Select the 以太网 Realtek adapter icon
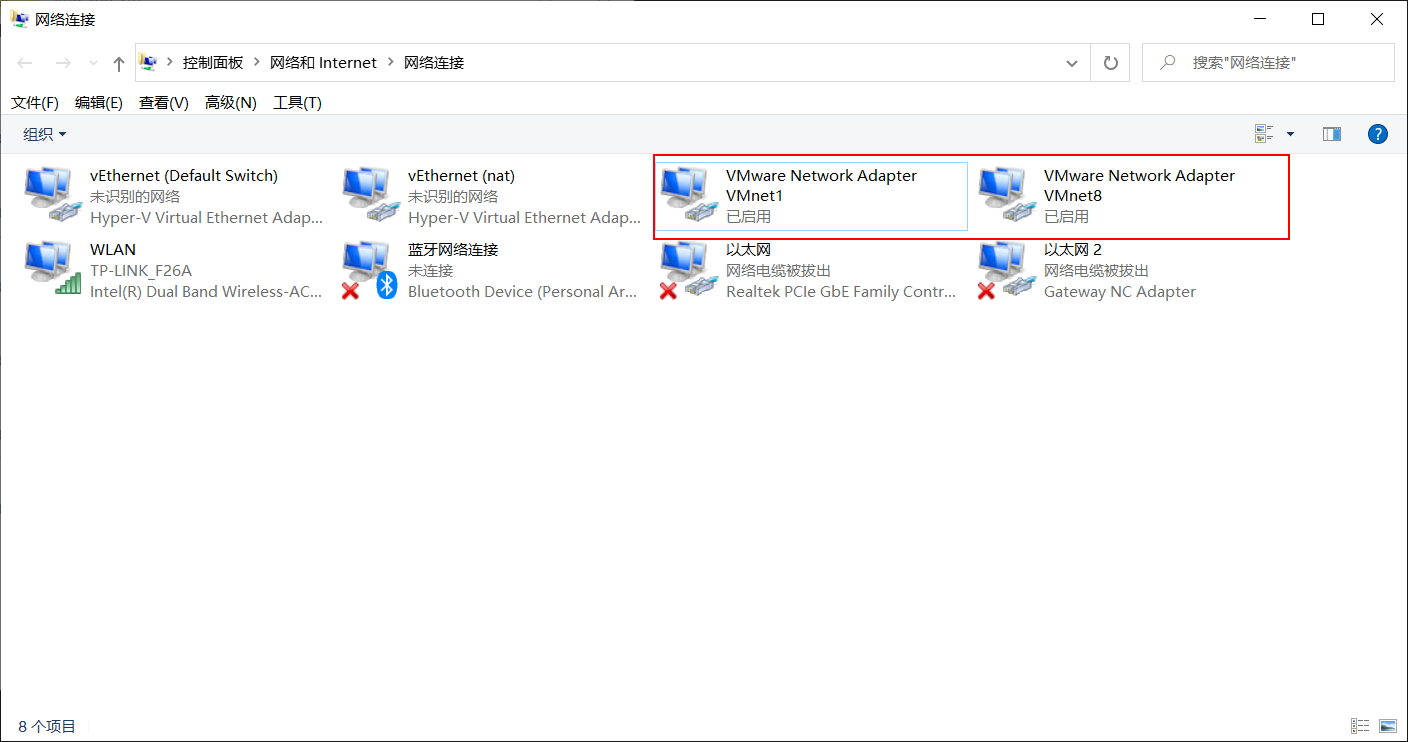Screen dimensions: 1408x742 [x=687, y=269]
